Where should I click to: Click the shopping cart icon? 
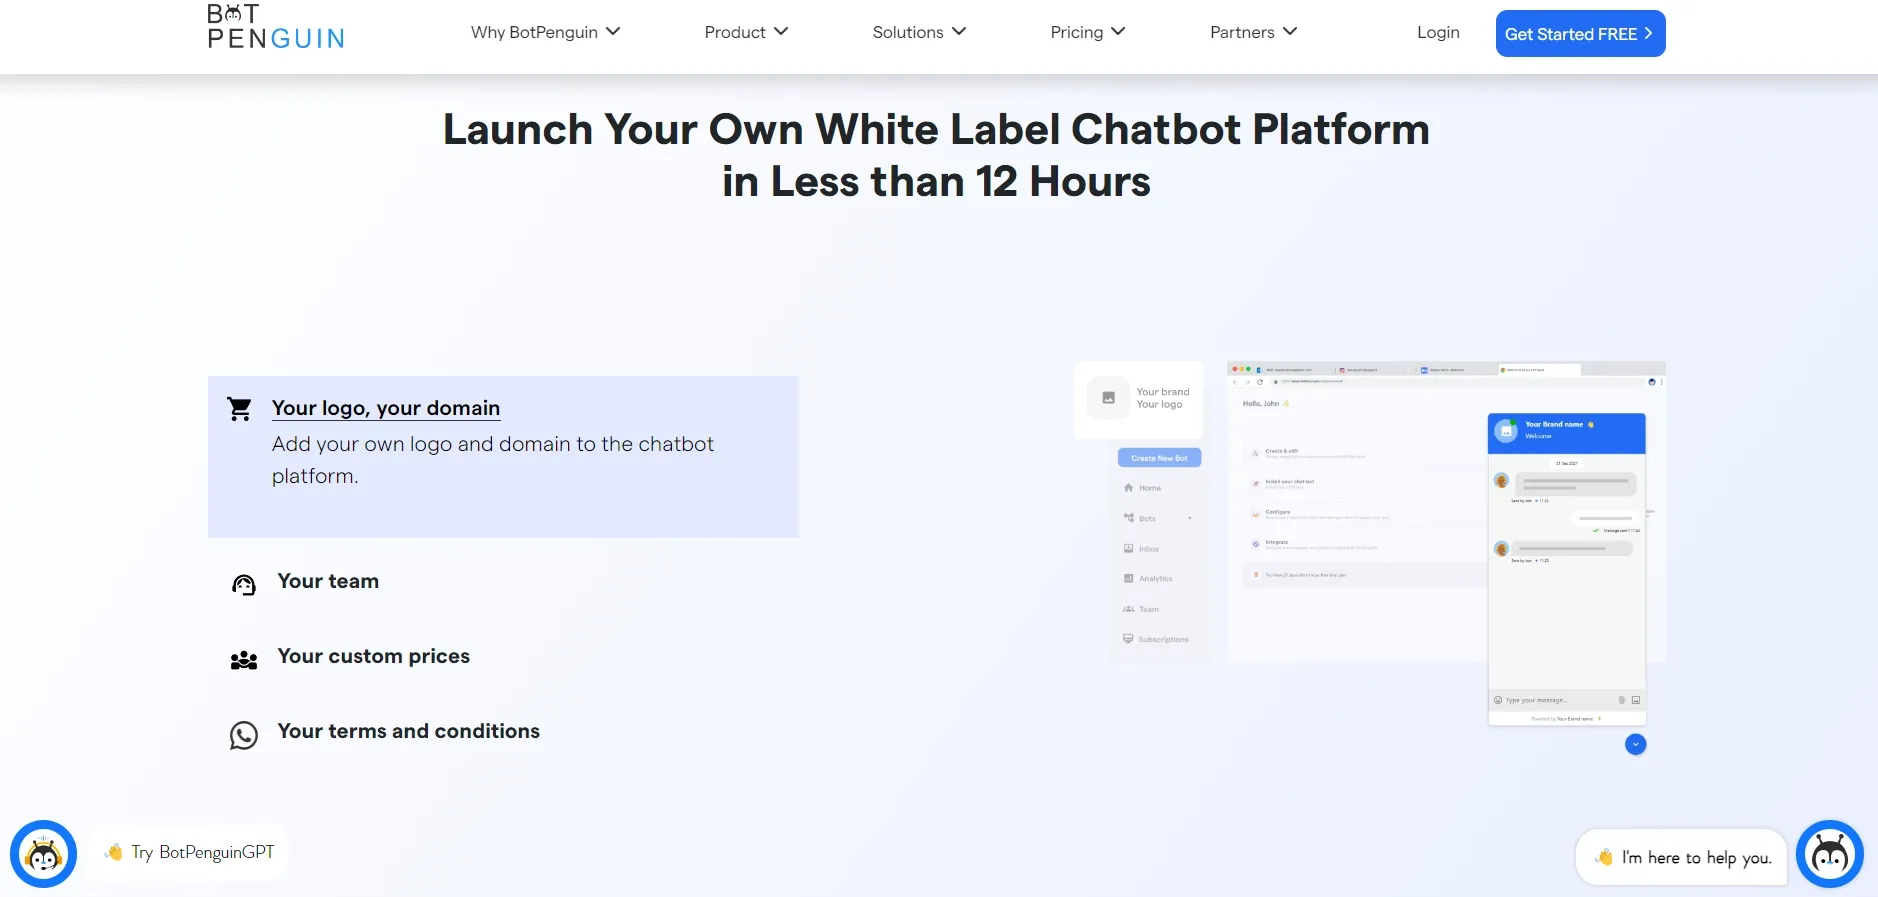click(240, 409)
